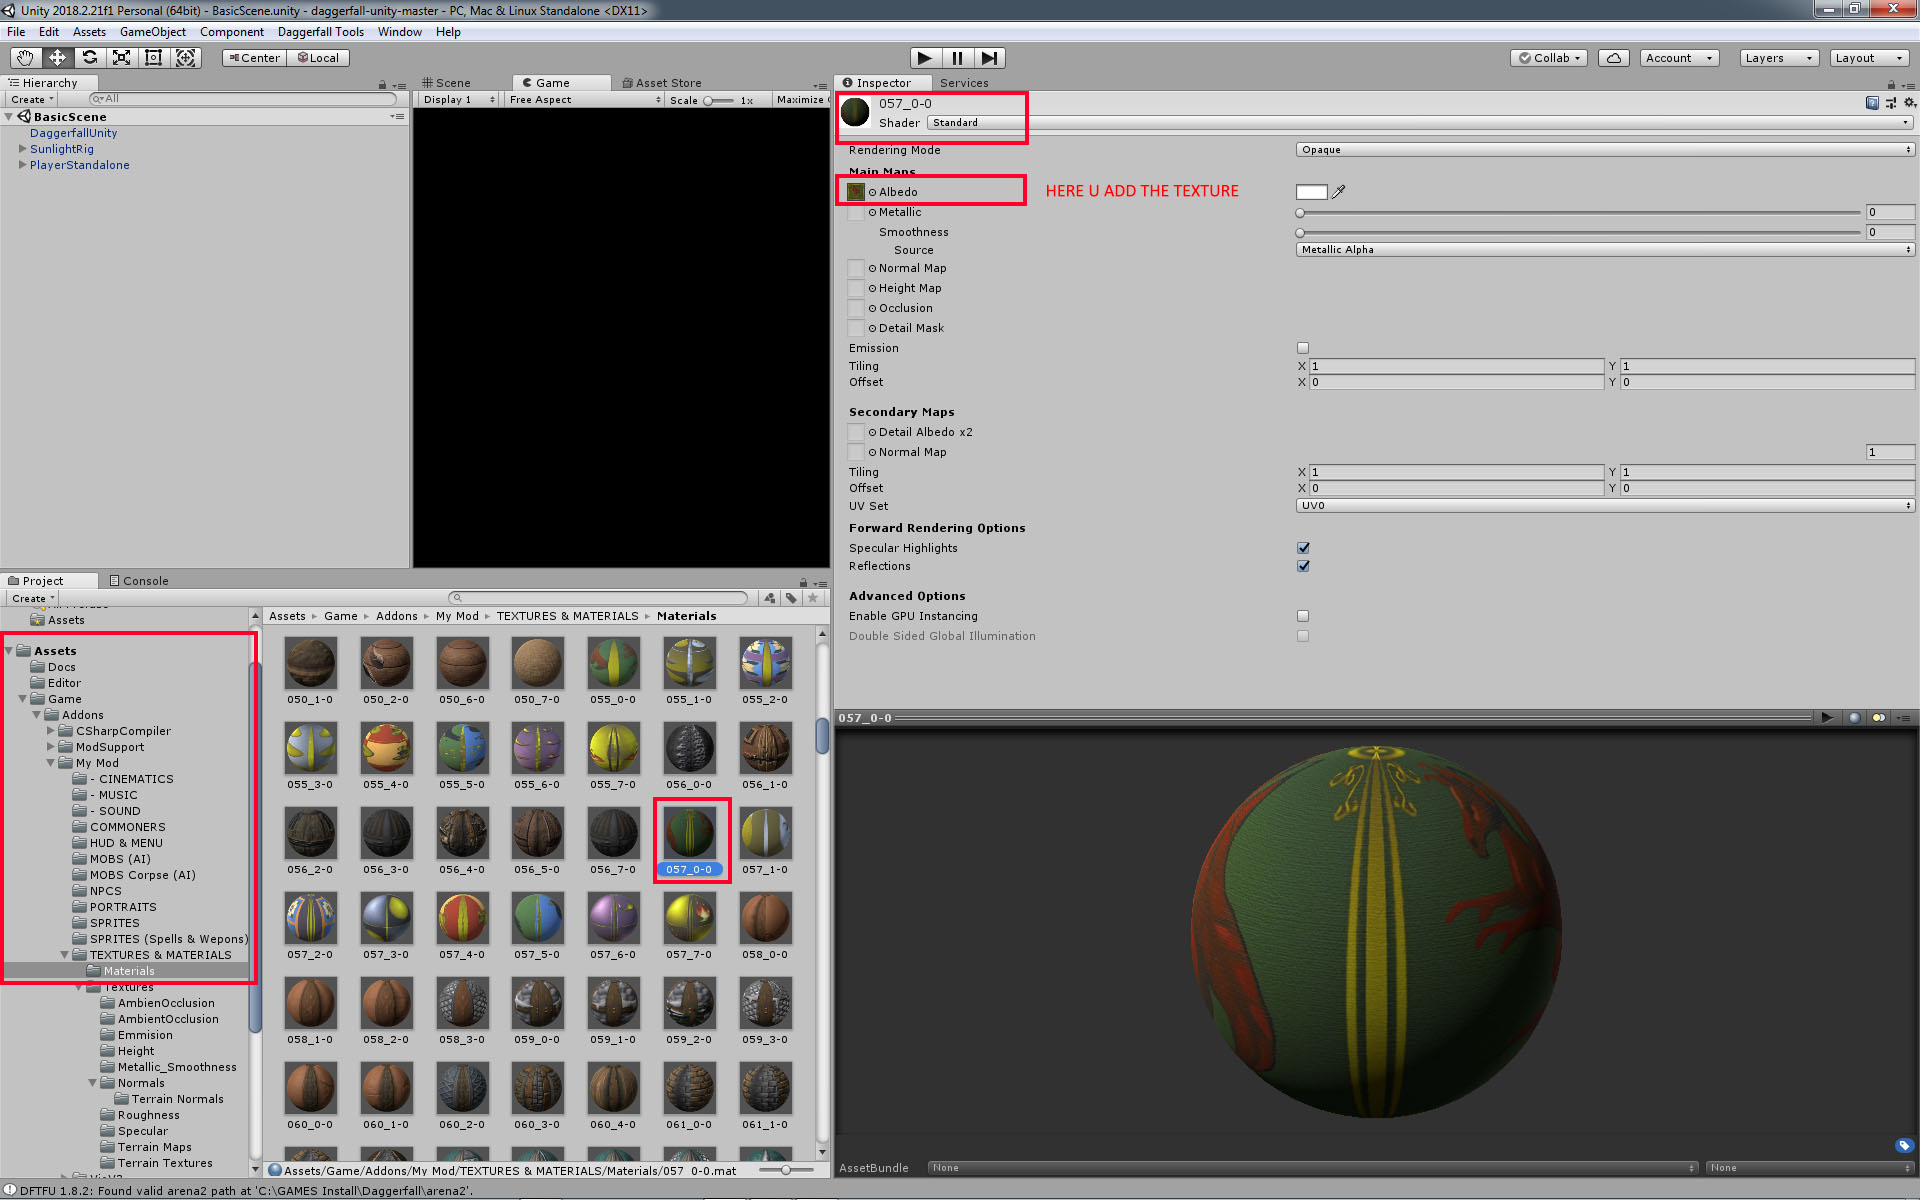Start Play mode
This screenshot has width=1920, height=1200.
925,58
